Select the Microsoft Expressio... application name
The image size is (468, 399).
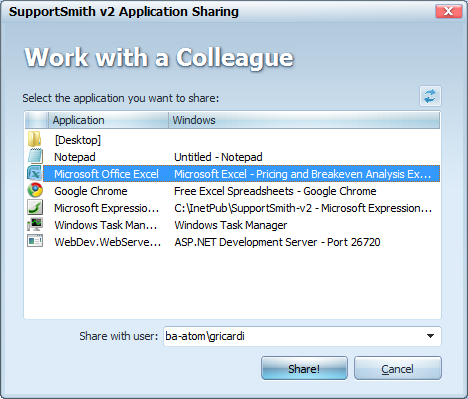click(x=107, y=208)
